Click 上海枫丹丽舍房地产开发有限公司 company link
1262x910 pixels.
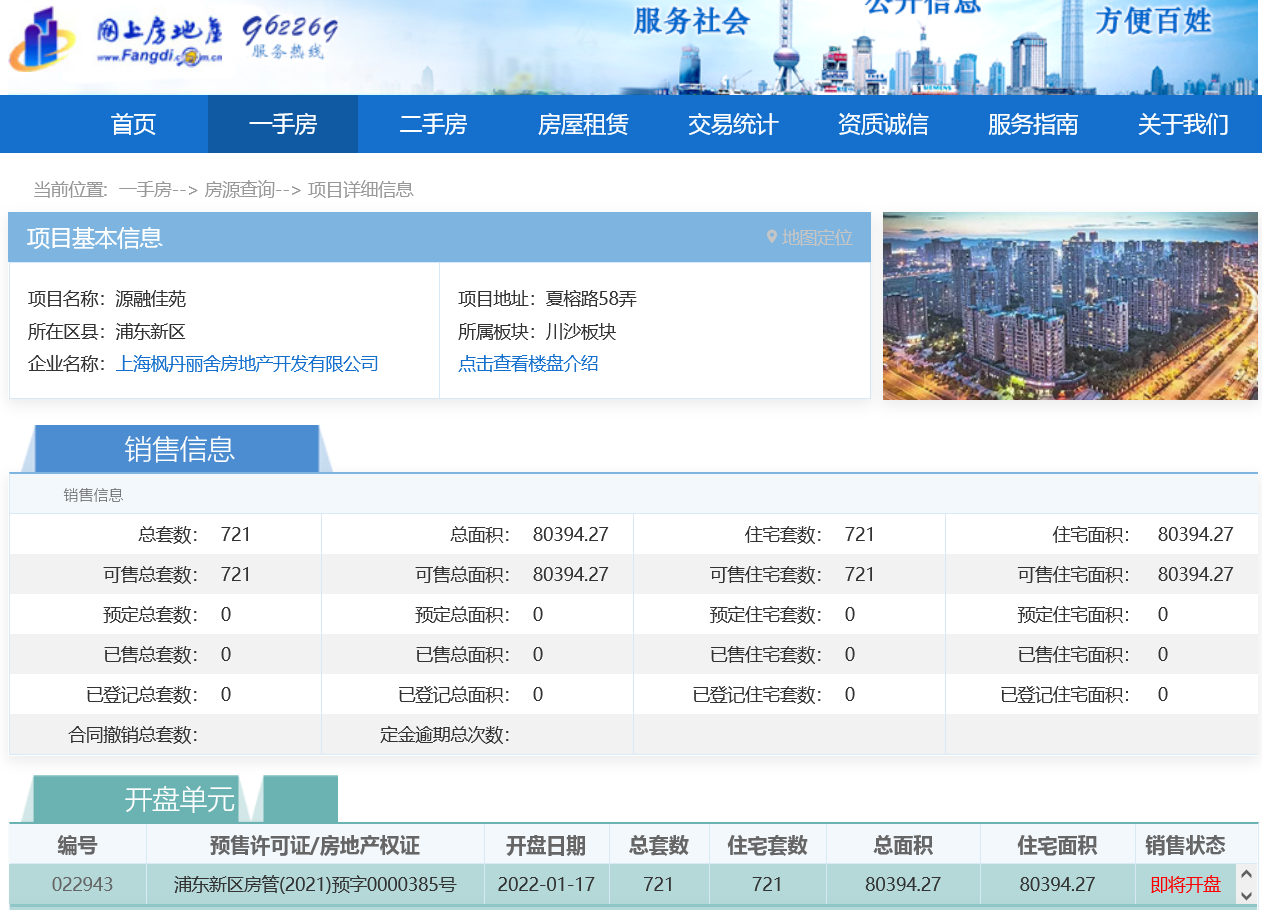(x=247, y=364)
